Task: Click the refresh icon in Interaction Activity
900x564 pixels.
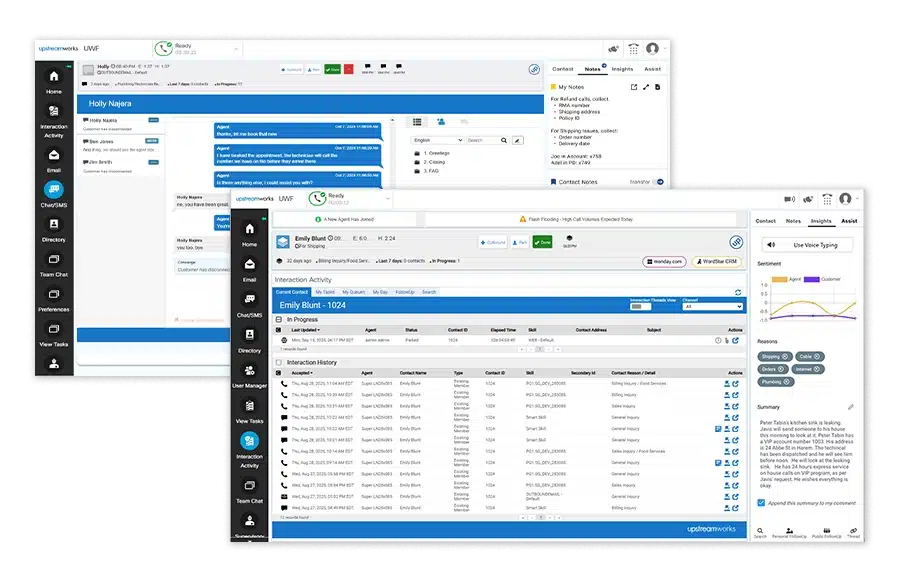Action: (738, 292)
